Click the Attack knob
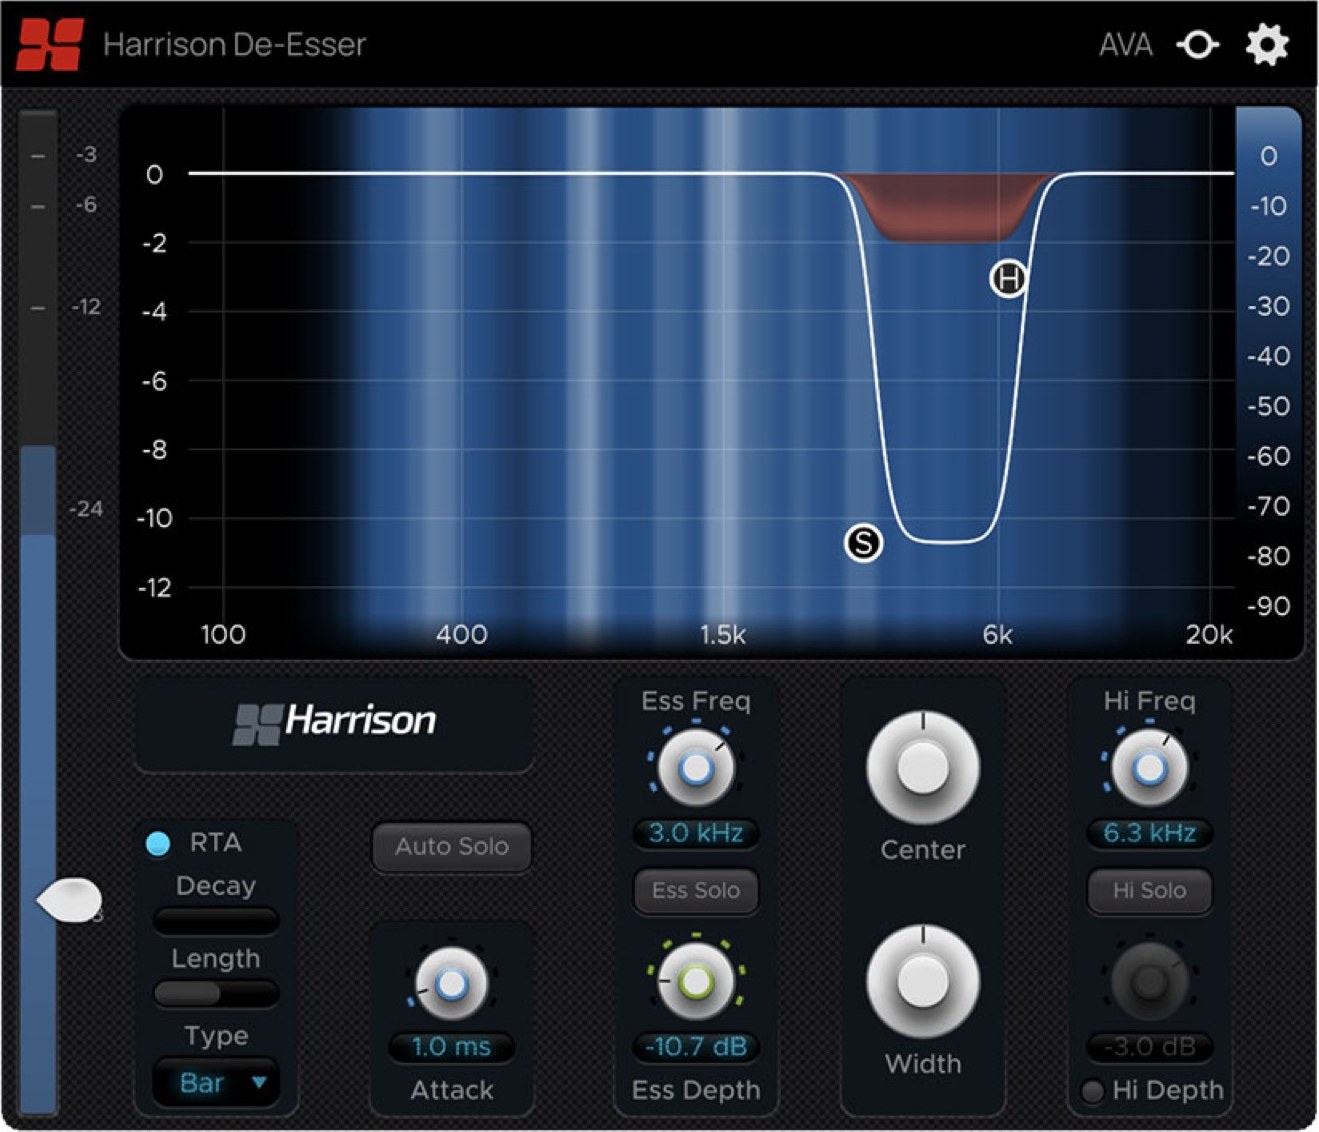Viewport: 1319px width, 1132px height. 452,984
